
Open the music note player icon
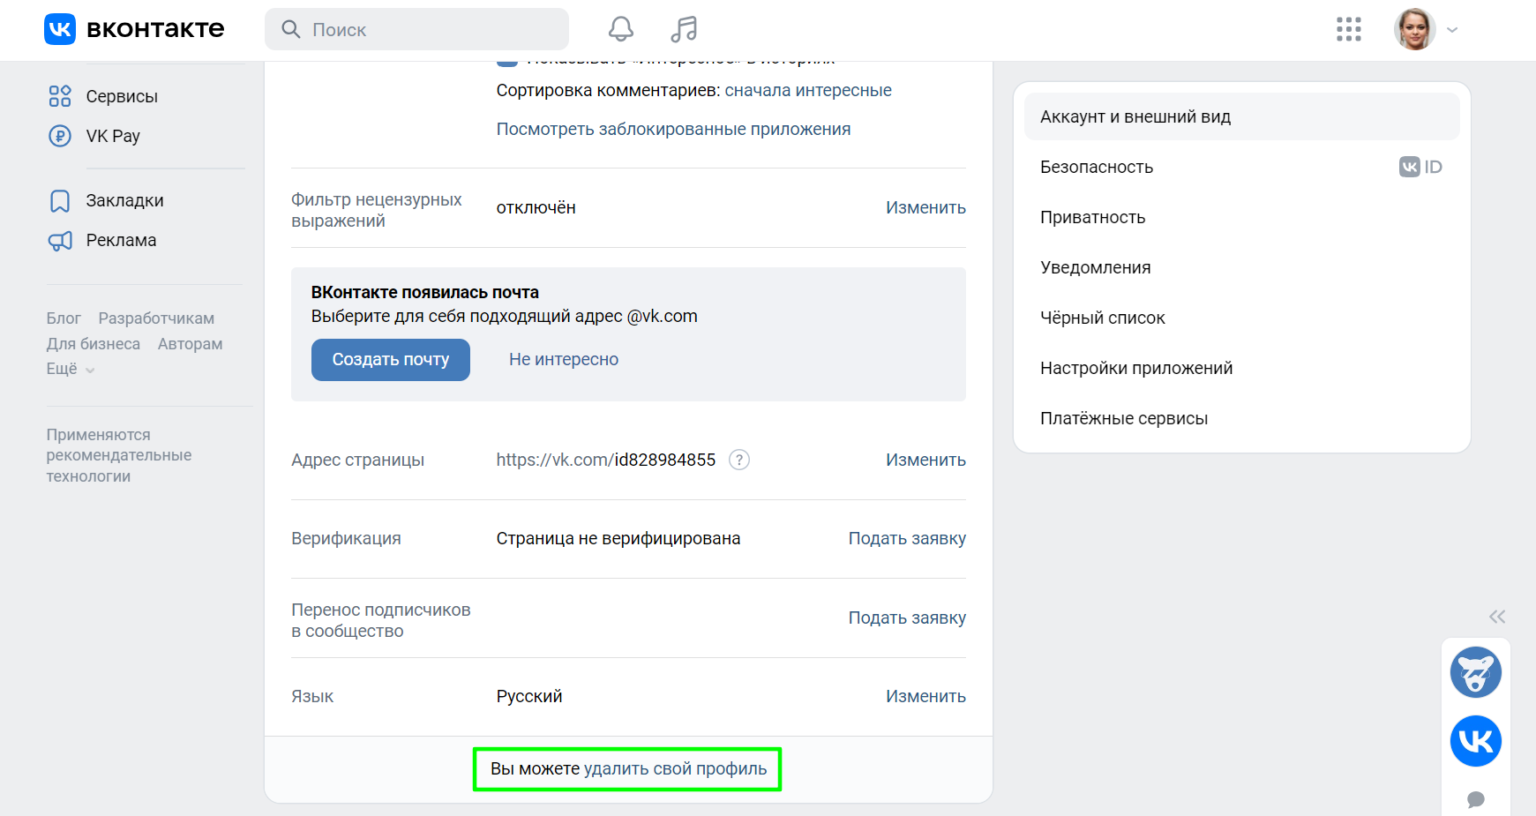[684, 29]
